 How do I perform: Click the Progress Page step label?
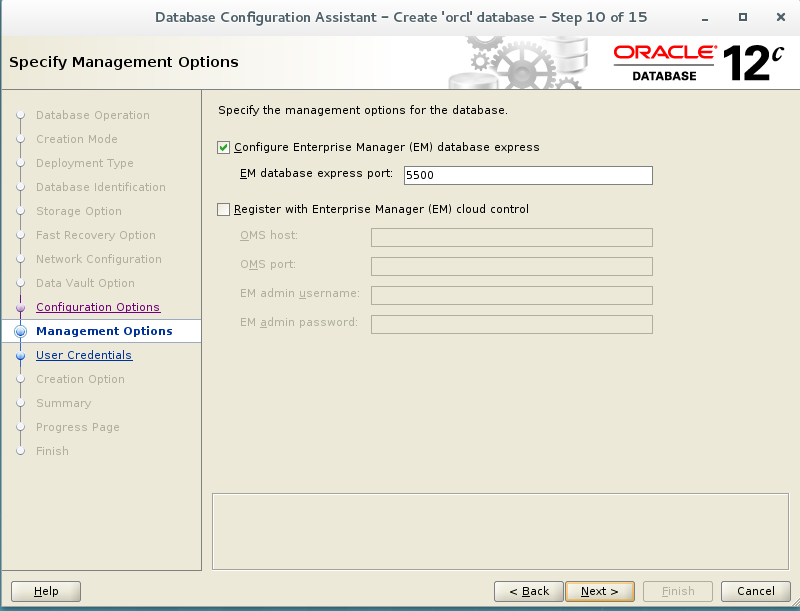point(78,427)
